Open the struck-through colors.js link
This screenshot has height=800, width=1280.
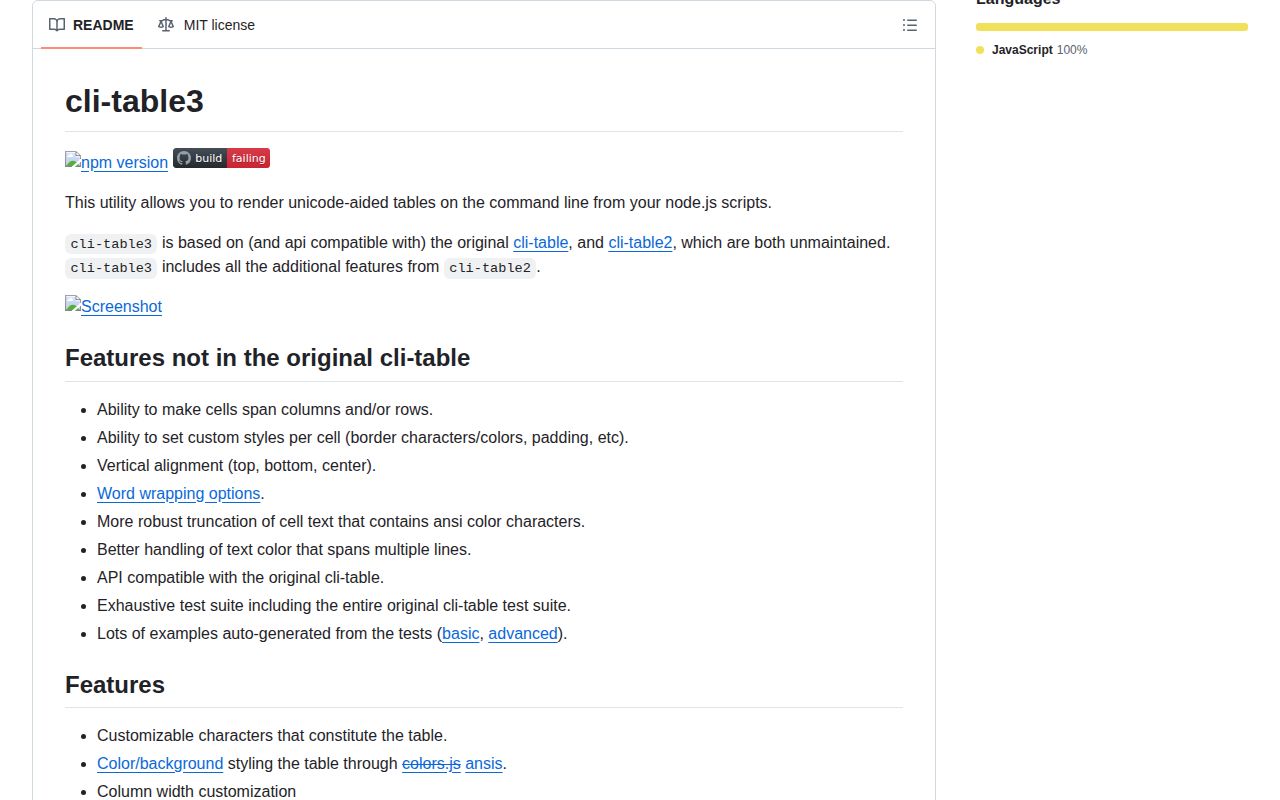[431, 763]
